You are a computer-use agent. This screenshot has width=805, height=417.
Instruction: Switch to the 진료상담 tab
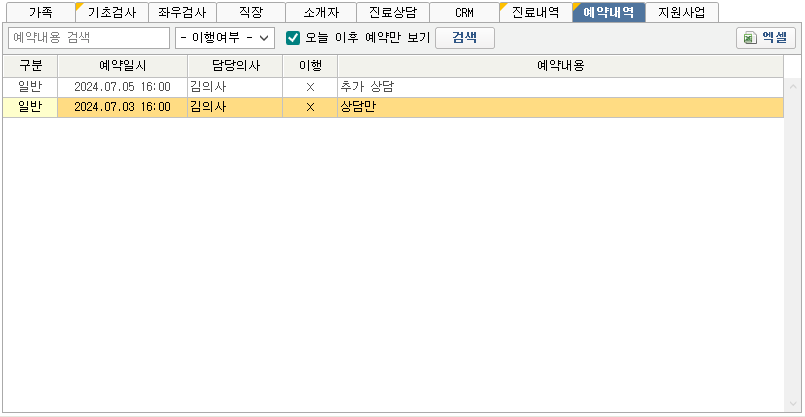pyautogui.click(x=392, y=13)
